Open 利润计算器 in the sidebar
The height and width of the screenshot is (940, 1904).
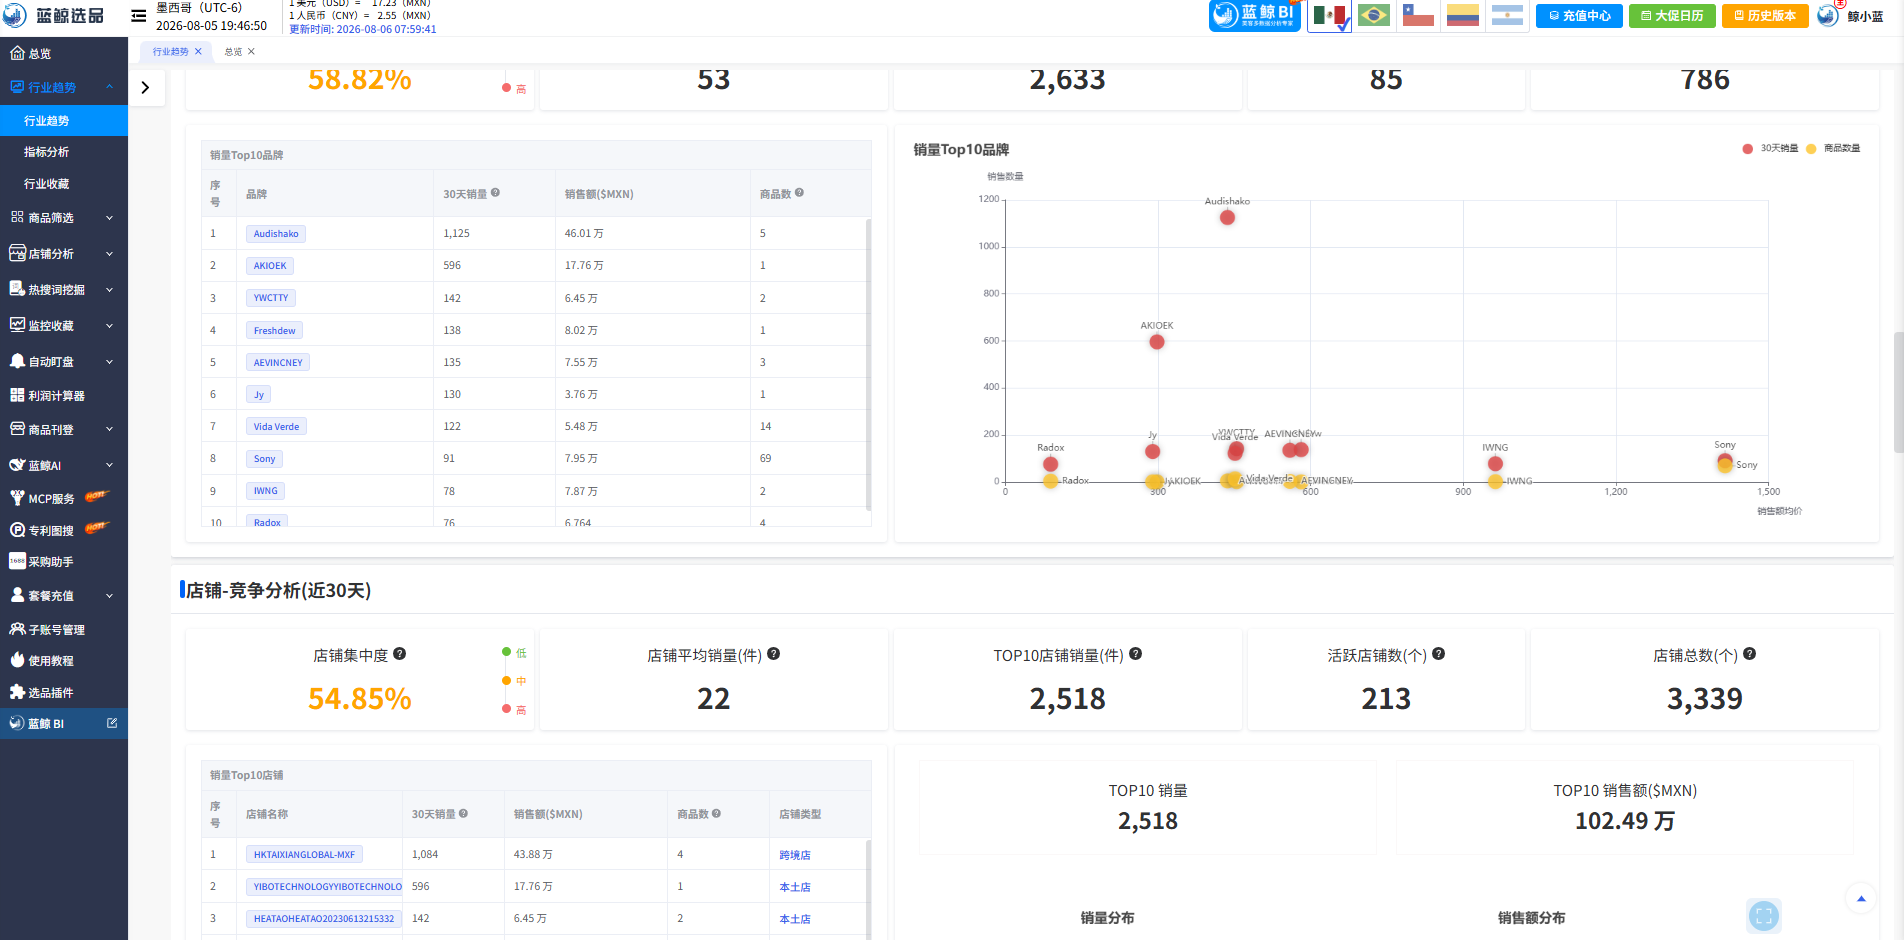[x=64, y=396]
